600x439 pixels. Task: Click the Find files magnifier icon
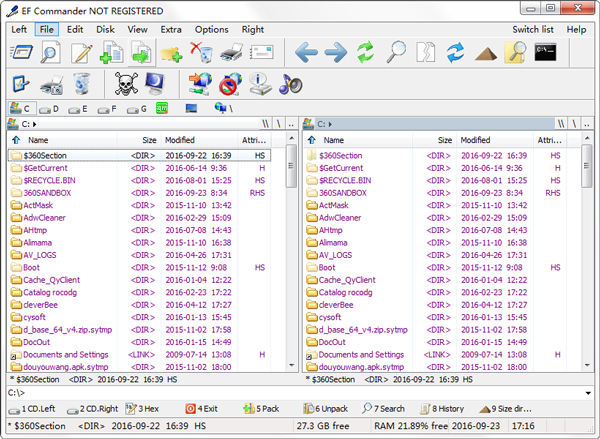[x=396, y=52]
